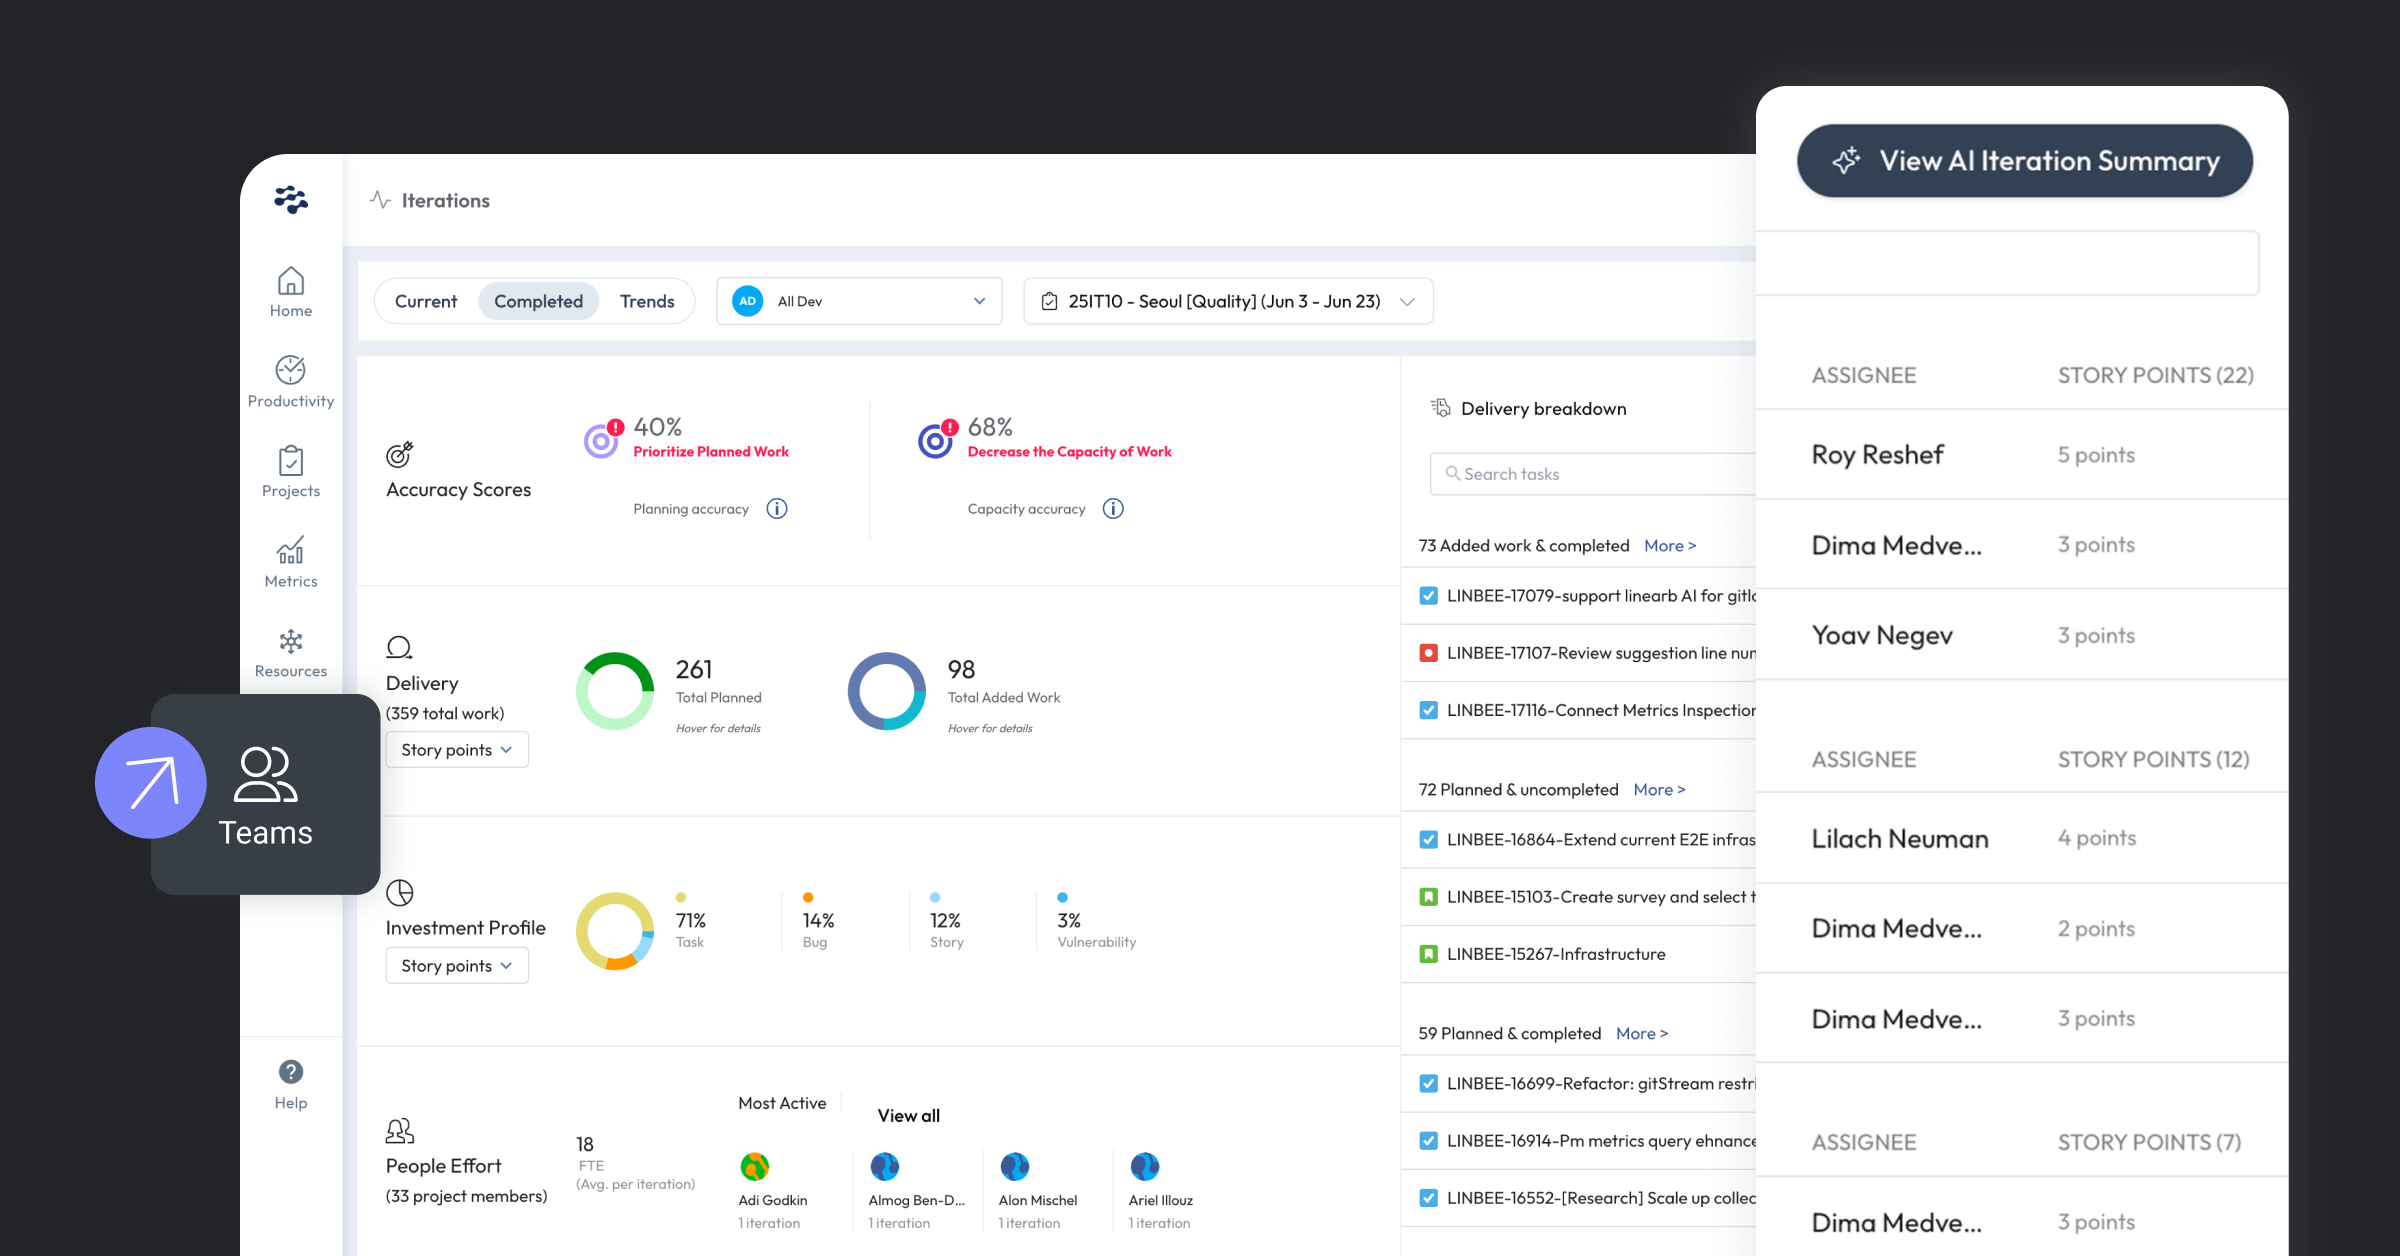Switch to the Current iterations tab
2400x1256 pixels.
[x=426, y=301]
